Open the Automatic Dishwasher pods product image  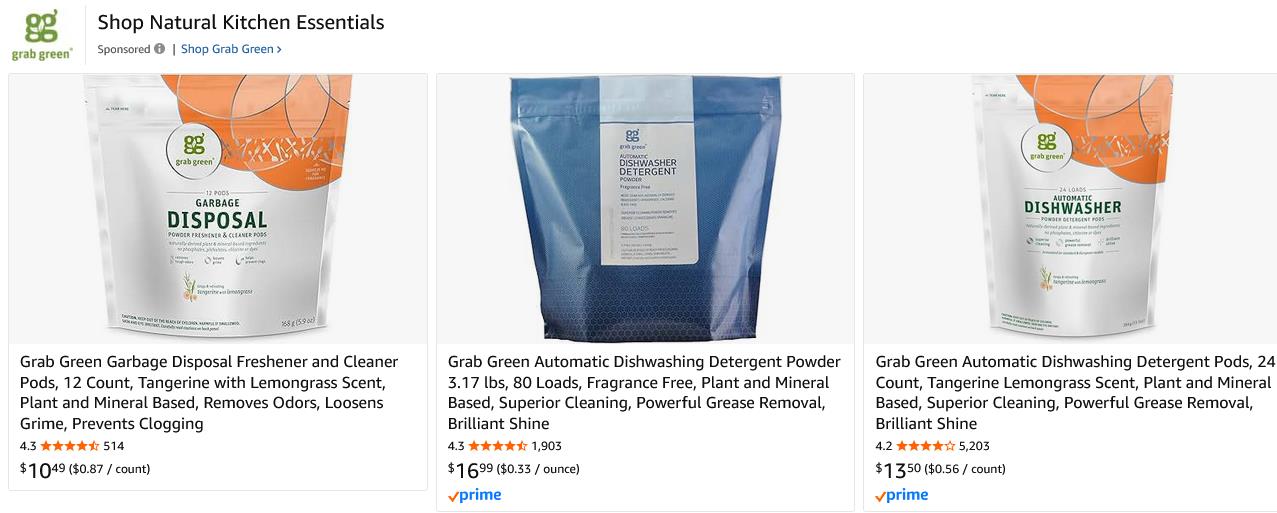1070,209
